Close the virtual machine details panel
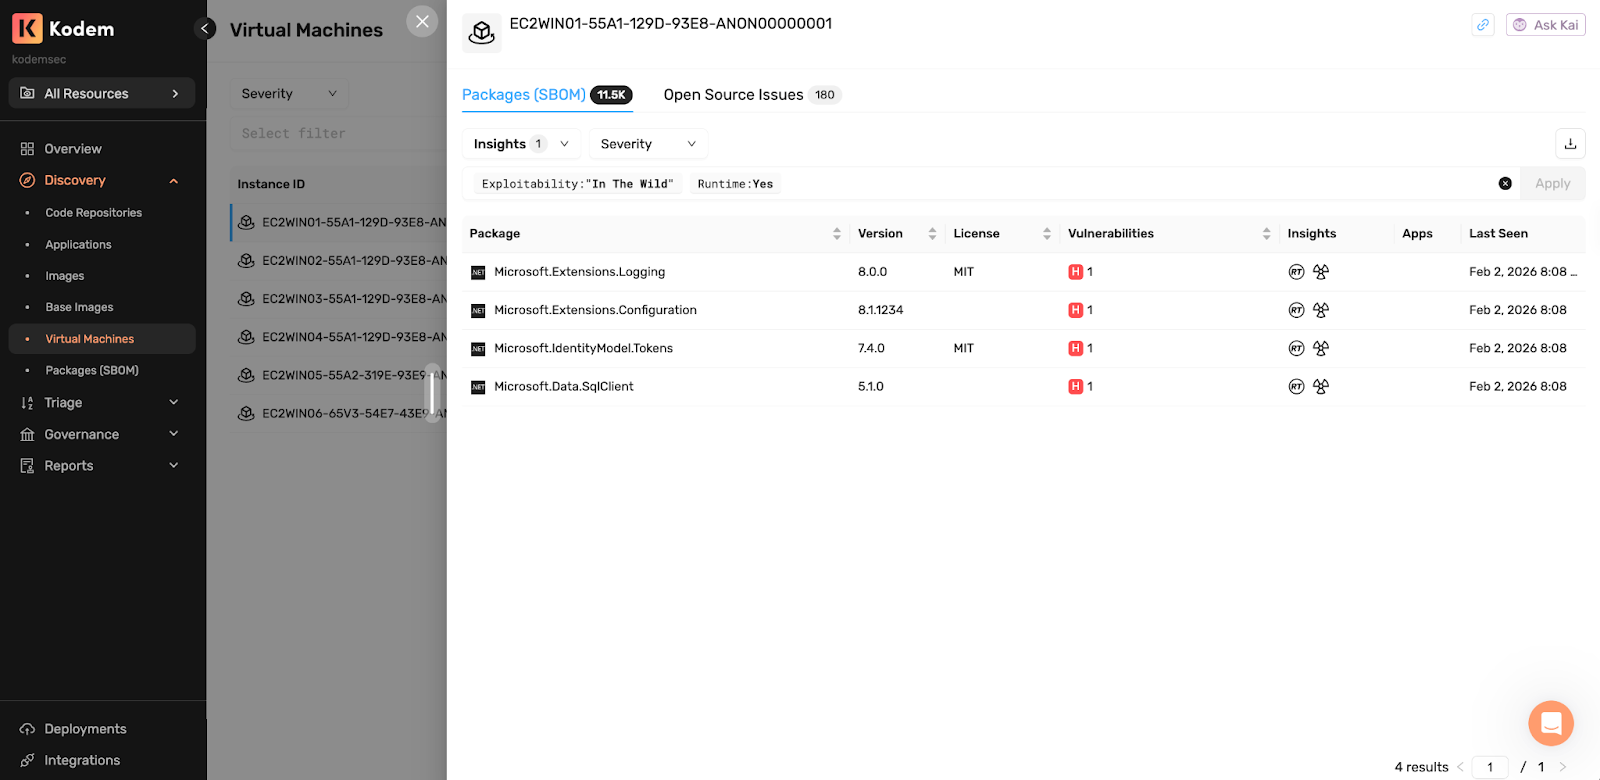Screen dimensions: 1600x780 pos(422,21)
